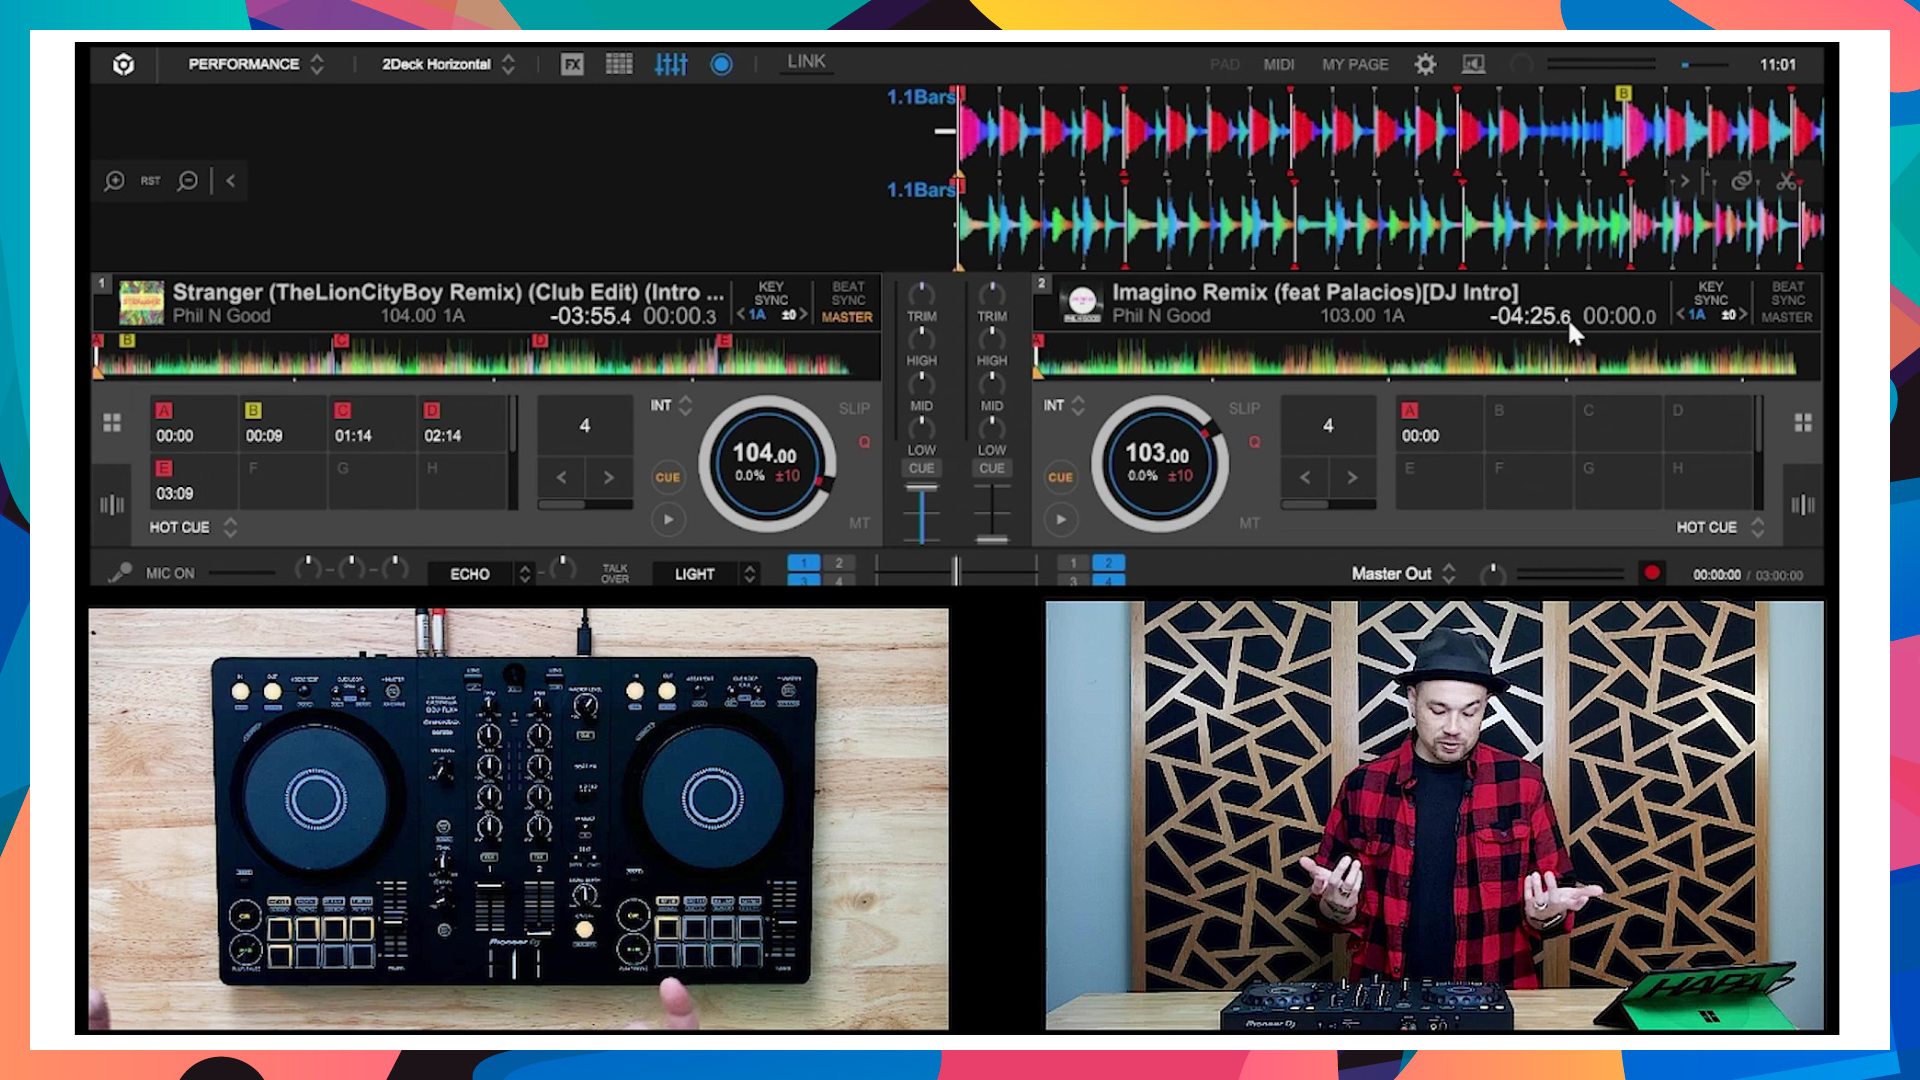
Task: Open the PERFORMANCE mode dropdown
Action: pos(256,64)
